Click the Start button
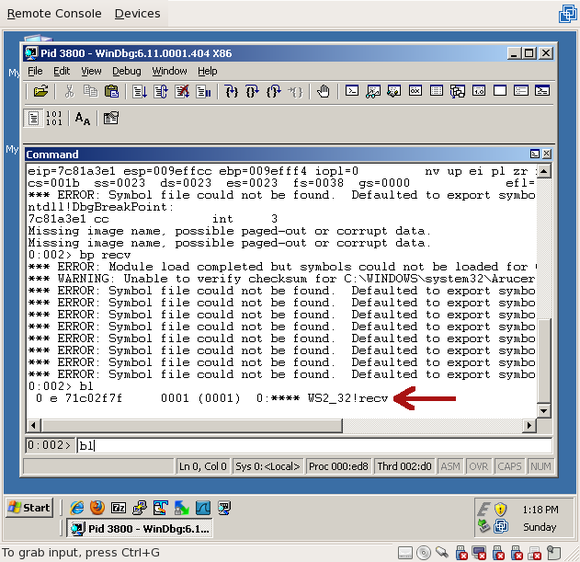This screenshot has width=580, height=562. [29, 508]
